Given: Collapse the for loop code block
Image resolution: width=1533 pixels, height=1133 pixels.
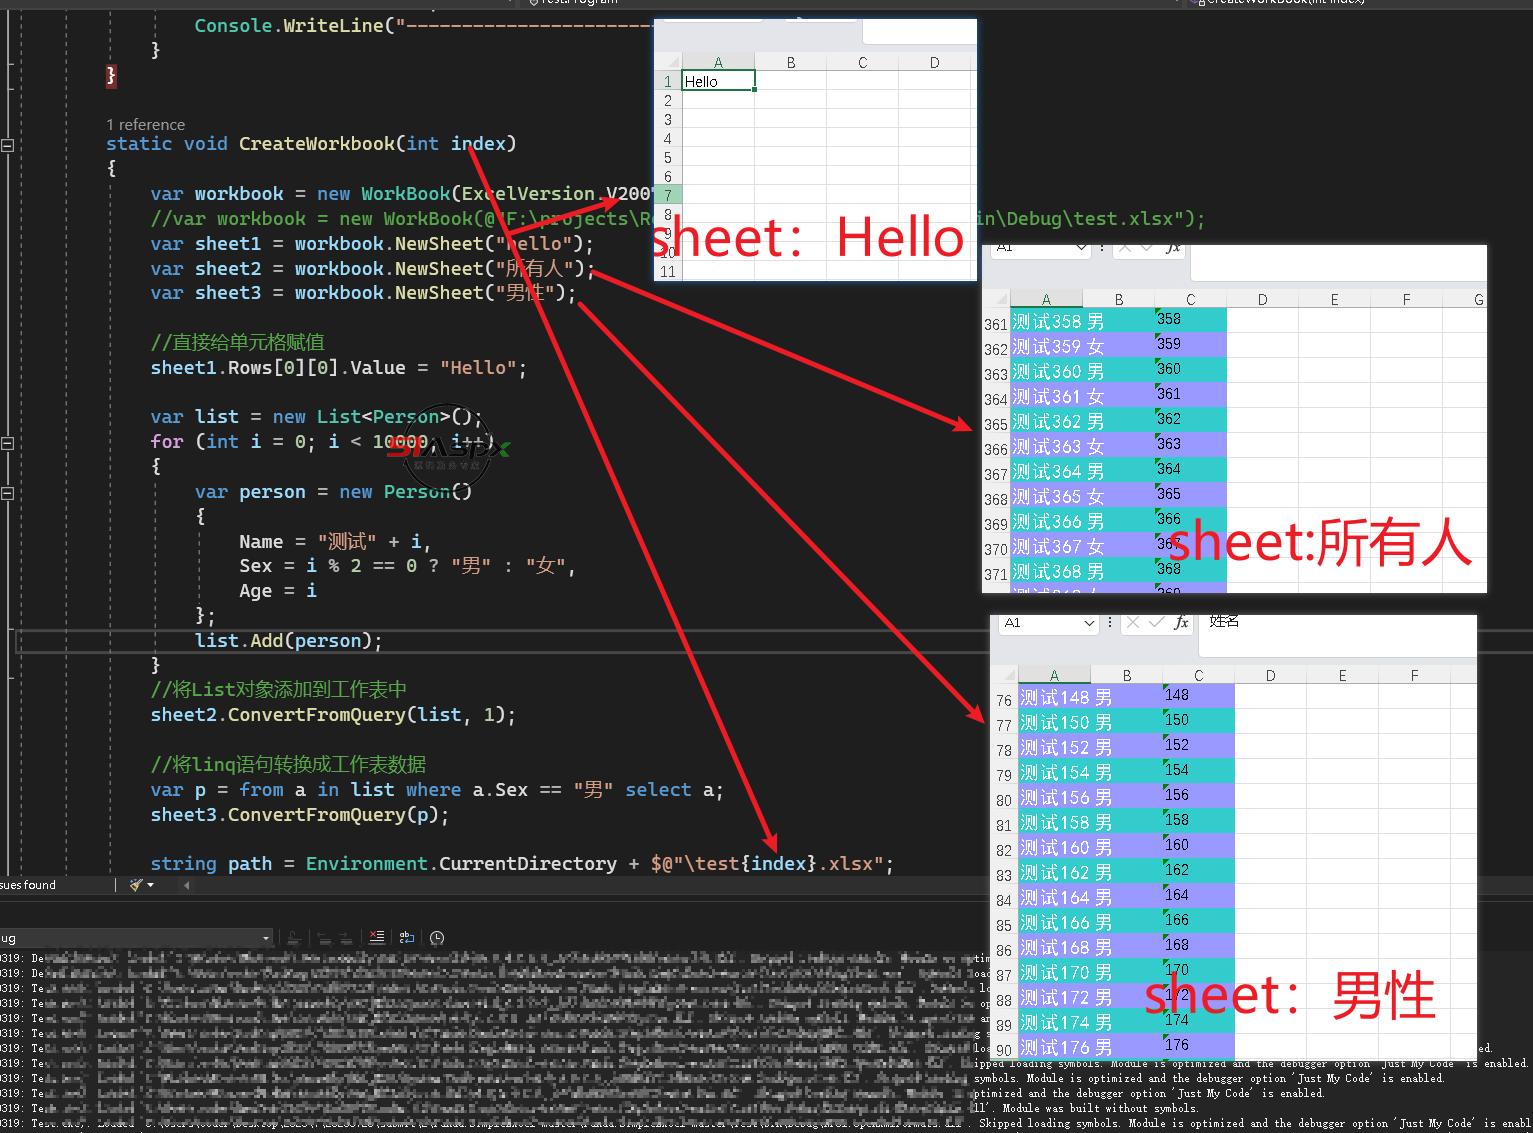Looking at the screenshot, I should coord(8,443).
